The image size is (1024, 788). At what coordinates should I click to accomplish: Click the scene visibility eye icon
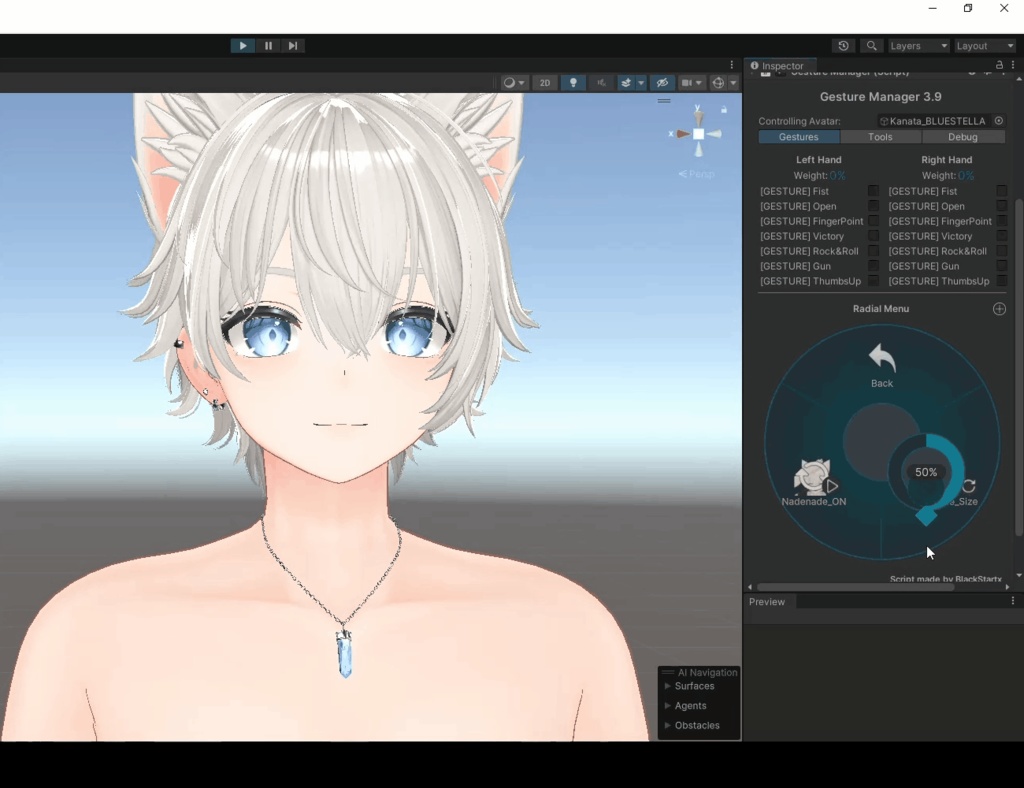662,82
